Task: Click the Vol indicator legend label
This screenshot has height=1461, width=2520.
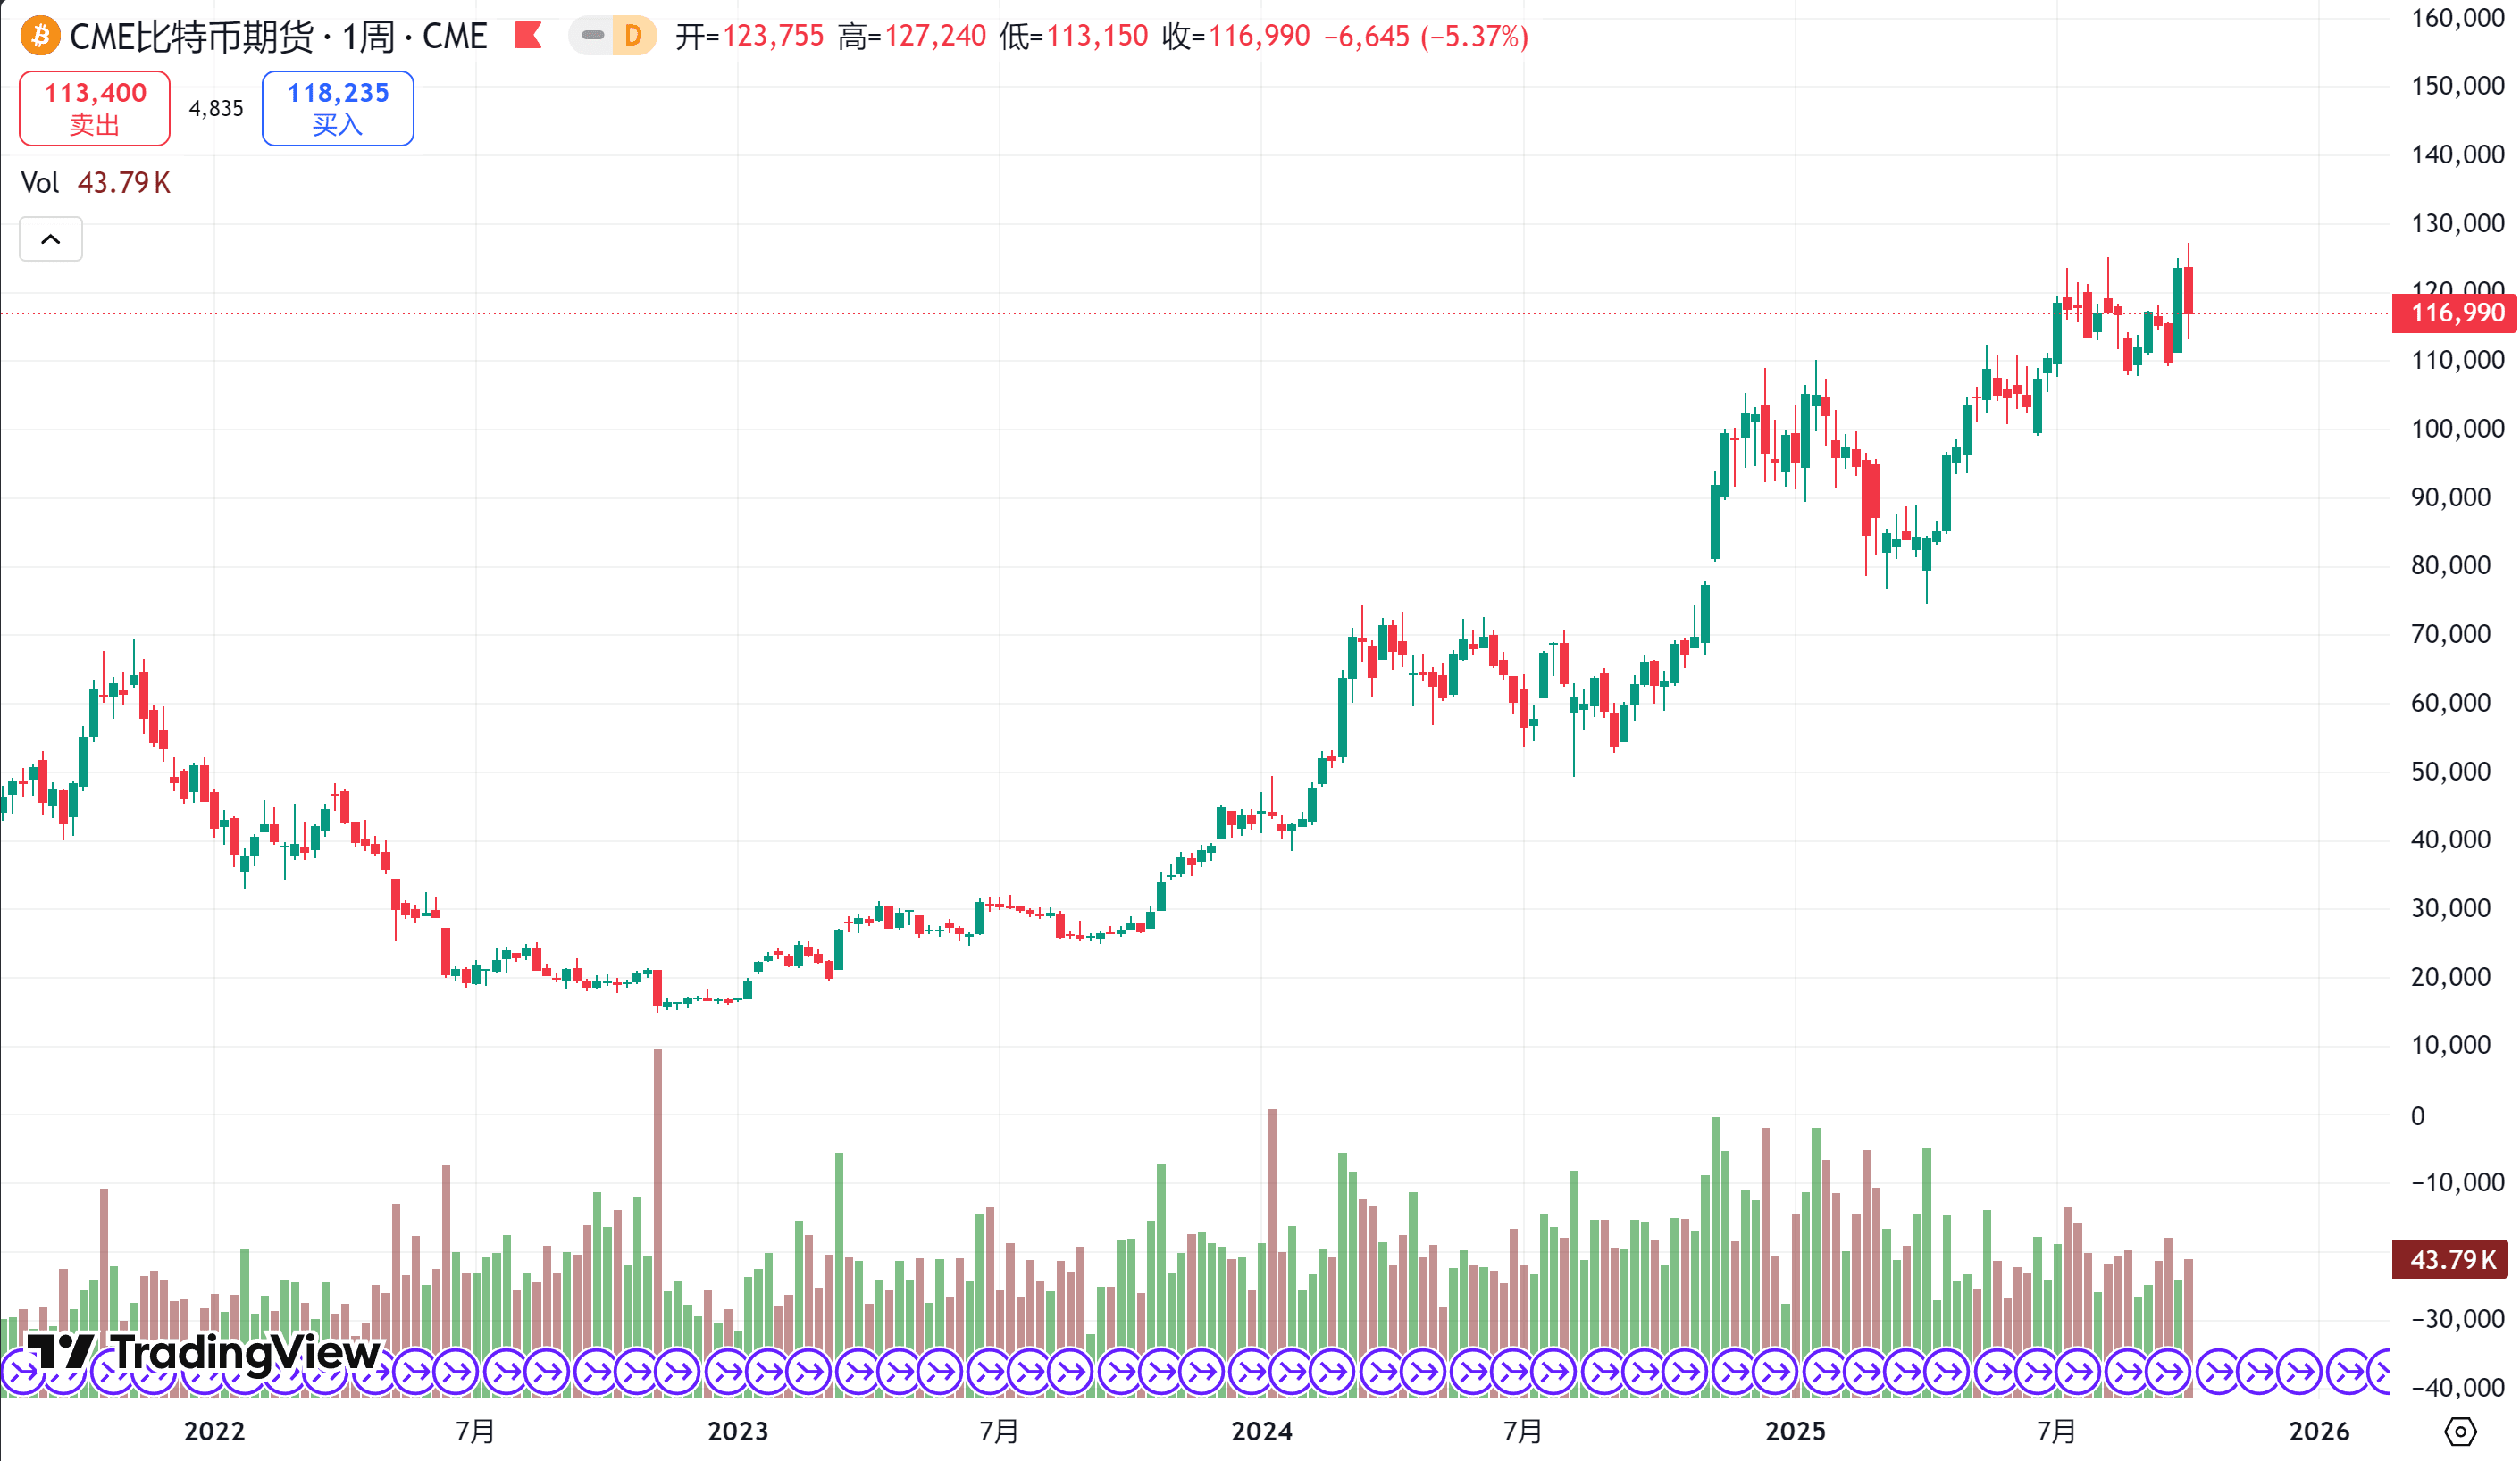Action: tap(40, 183)
